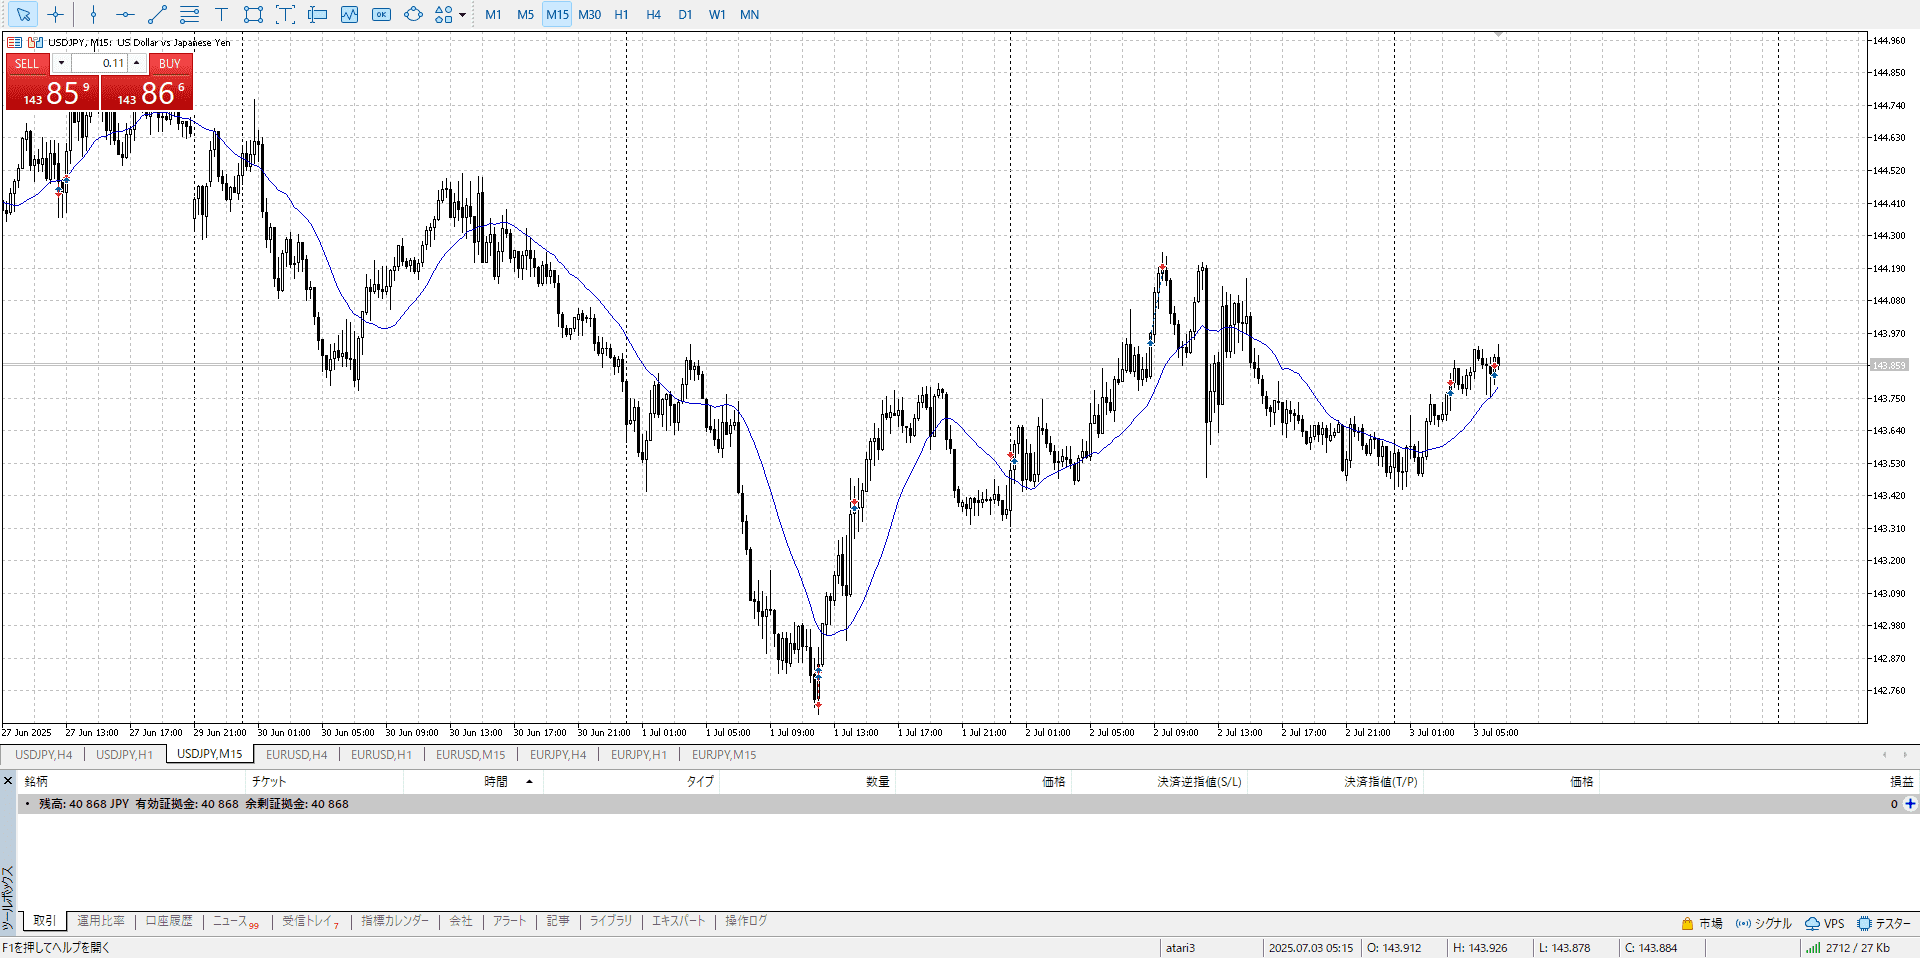Decrease lot volume with down arrow
The width and height of the screenshot is (1920, 958).
(61, 63)
